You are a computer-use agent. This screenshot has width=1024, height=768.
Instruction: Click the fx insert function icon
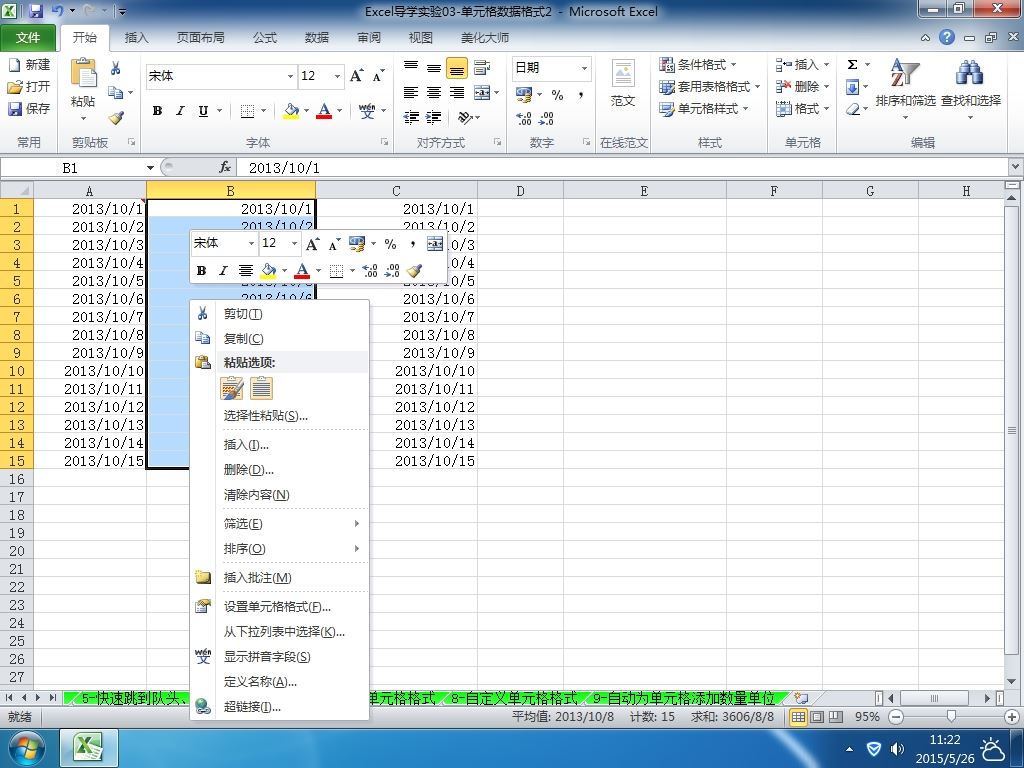point(225,168)
